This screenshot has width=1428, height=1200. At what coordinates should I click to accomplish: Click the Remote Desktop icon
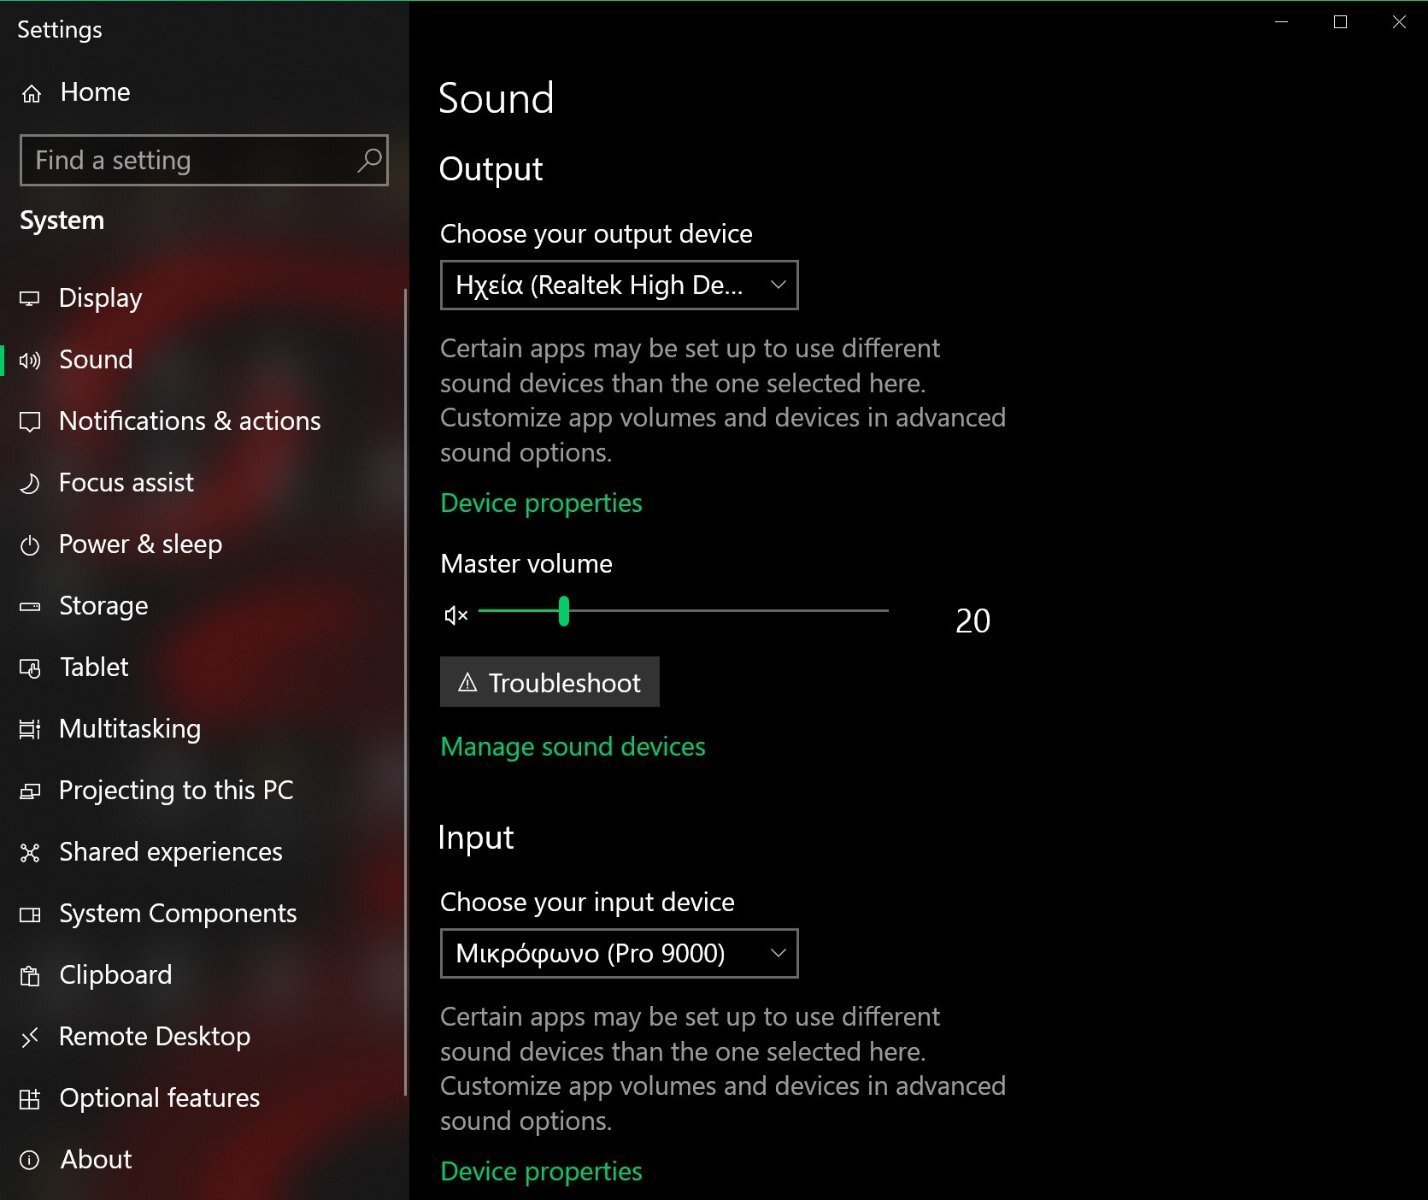pyautogui.click(x=30, y=1037)
